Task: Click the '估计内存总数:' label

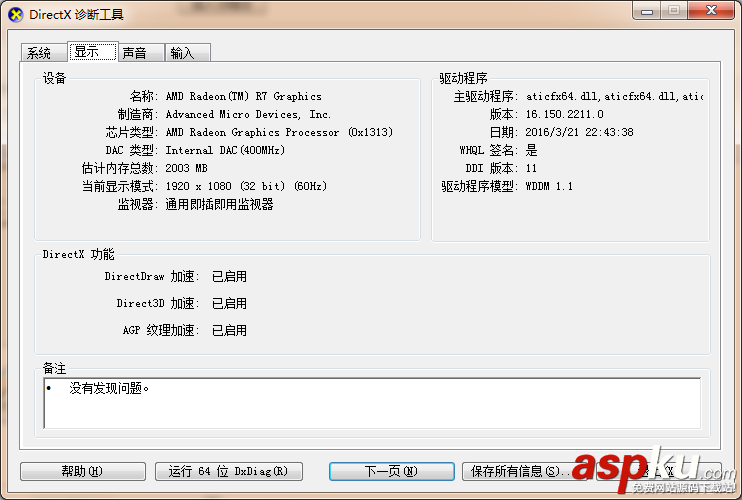Action: 120,168
